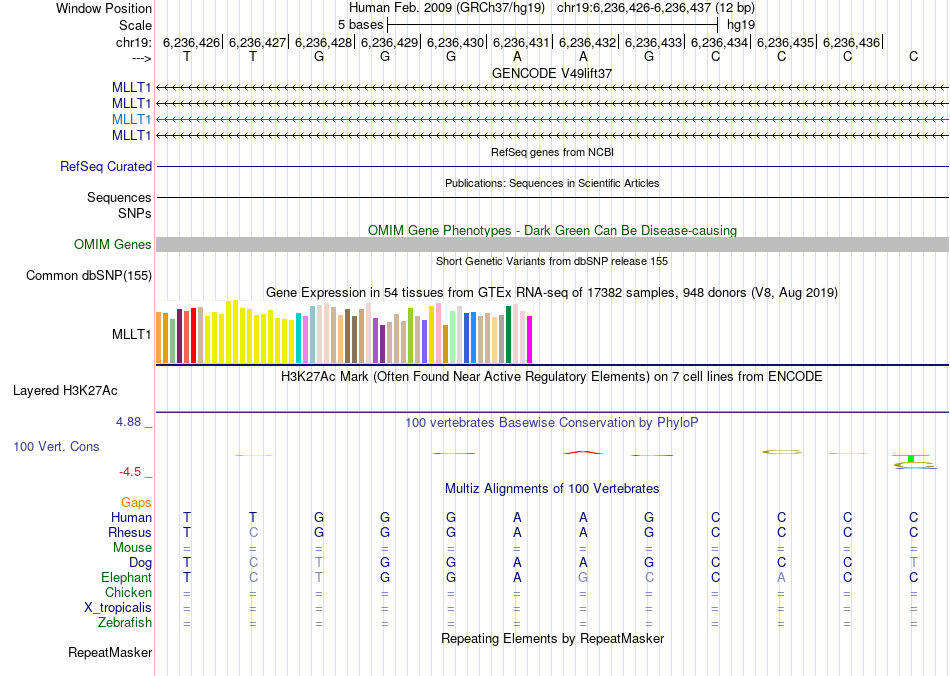Click the Sequences track label
This screenshot has width=950, height=676.
tap(119, 197)
